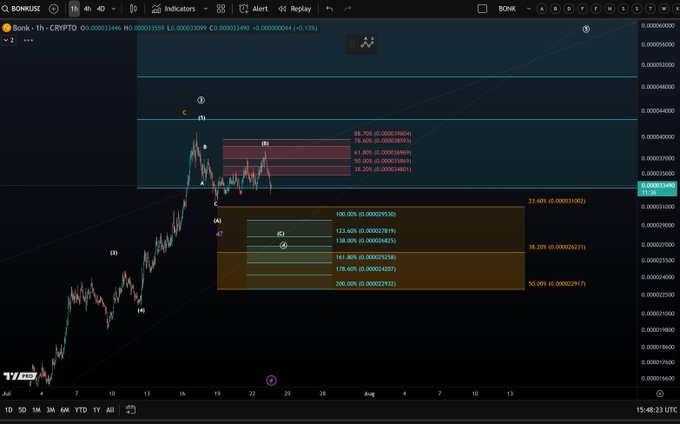Viewport: 680px width, 424px height.
Task: Grab the floating toolbar drag handle
Action: coord(352,43)
